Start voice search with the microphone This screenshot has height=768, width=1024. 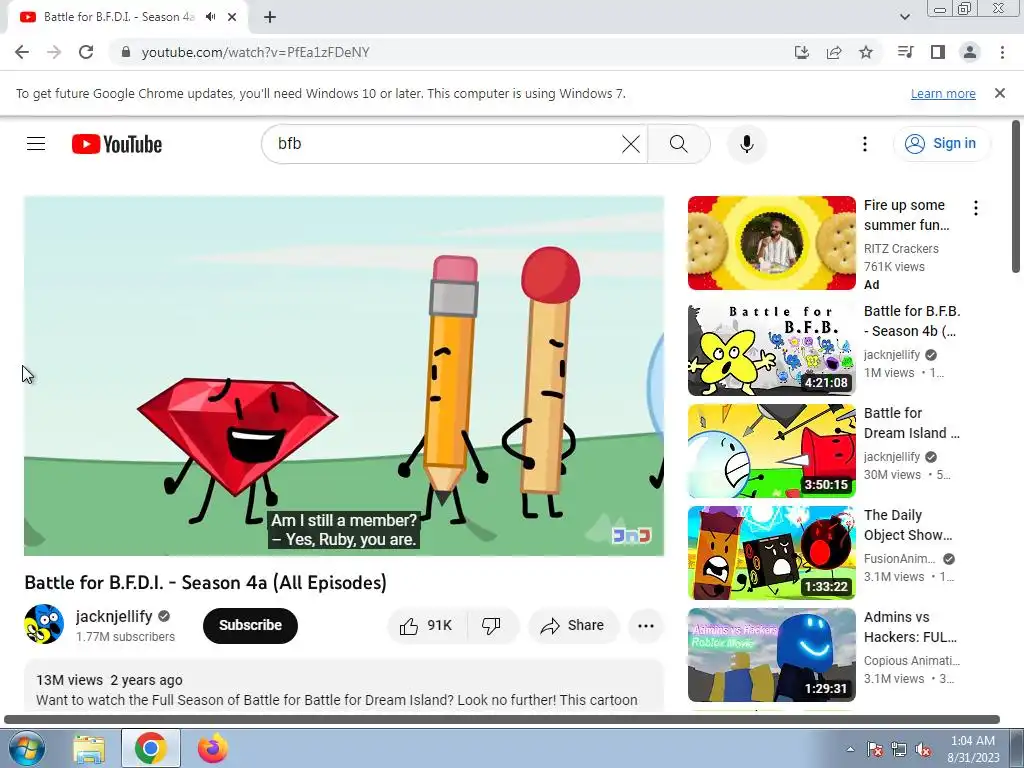[746, 144]
